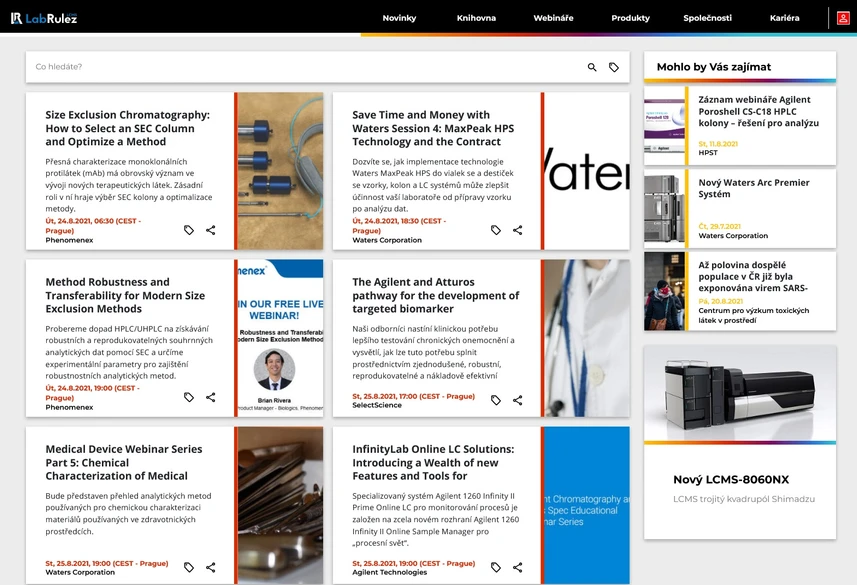
Task: Click date 'St, 25.8.2021, 17:00 (CEST - Prague)'
Action: tap(413, 396)
